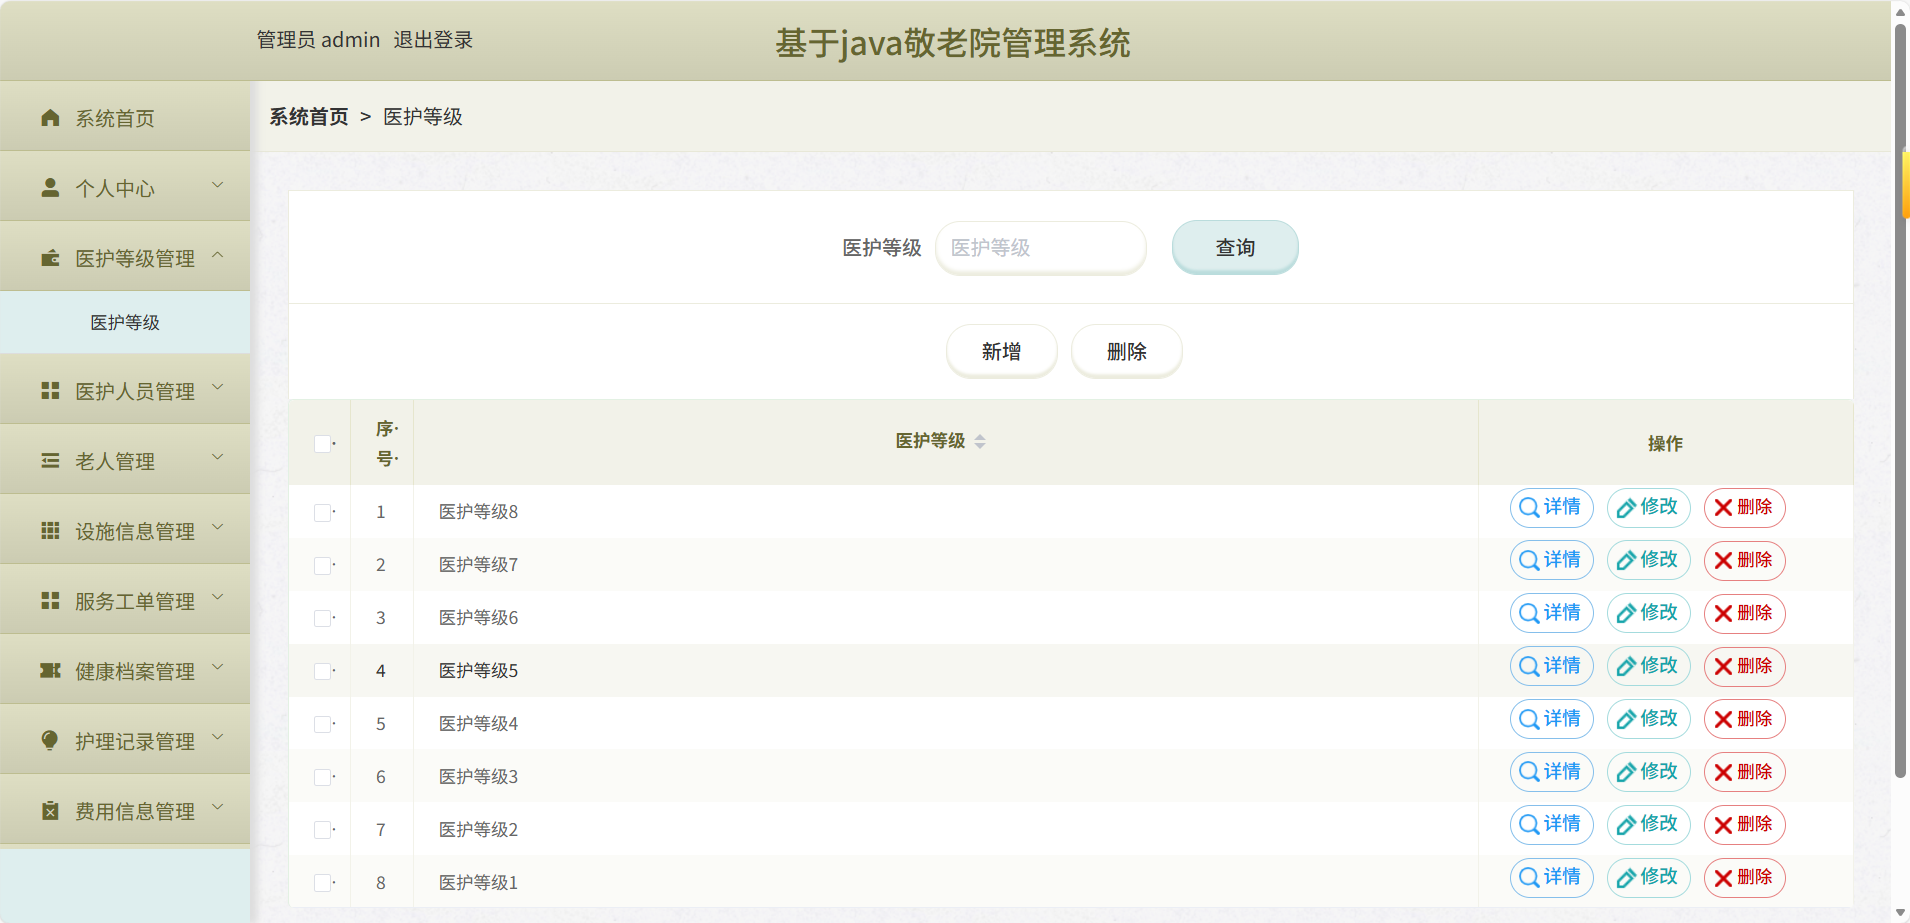
Task: Expand 医护人员管理 using its chevron
Action: tap(217, 388)
